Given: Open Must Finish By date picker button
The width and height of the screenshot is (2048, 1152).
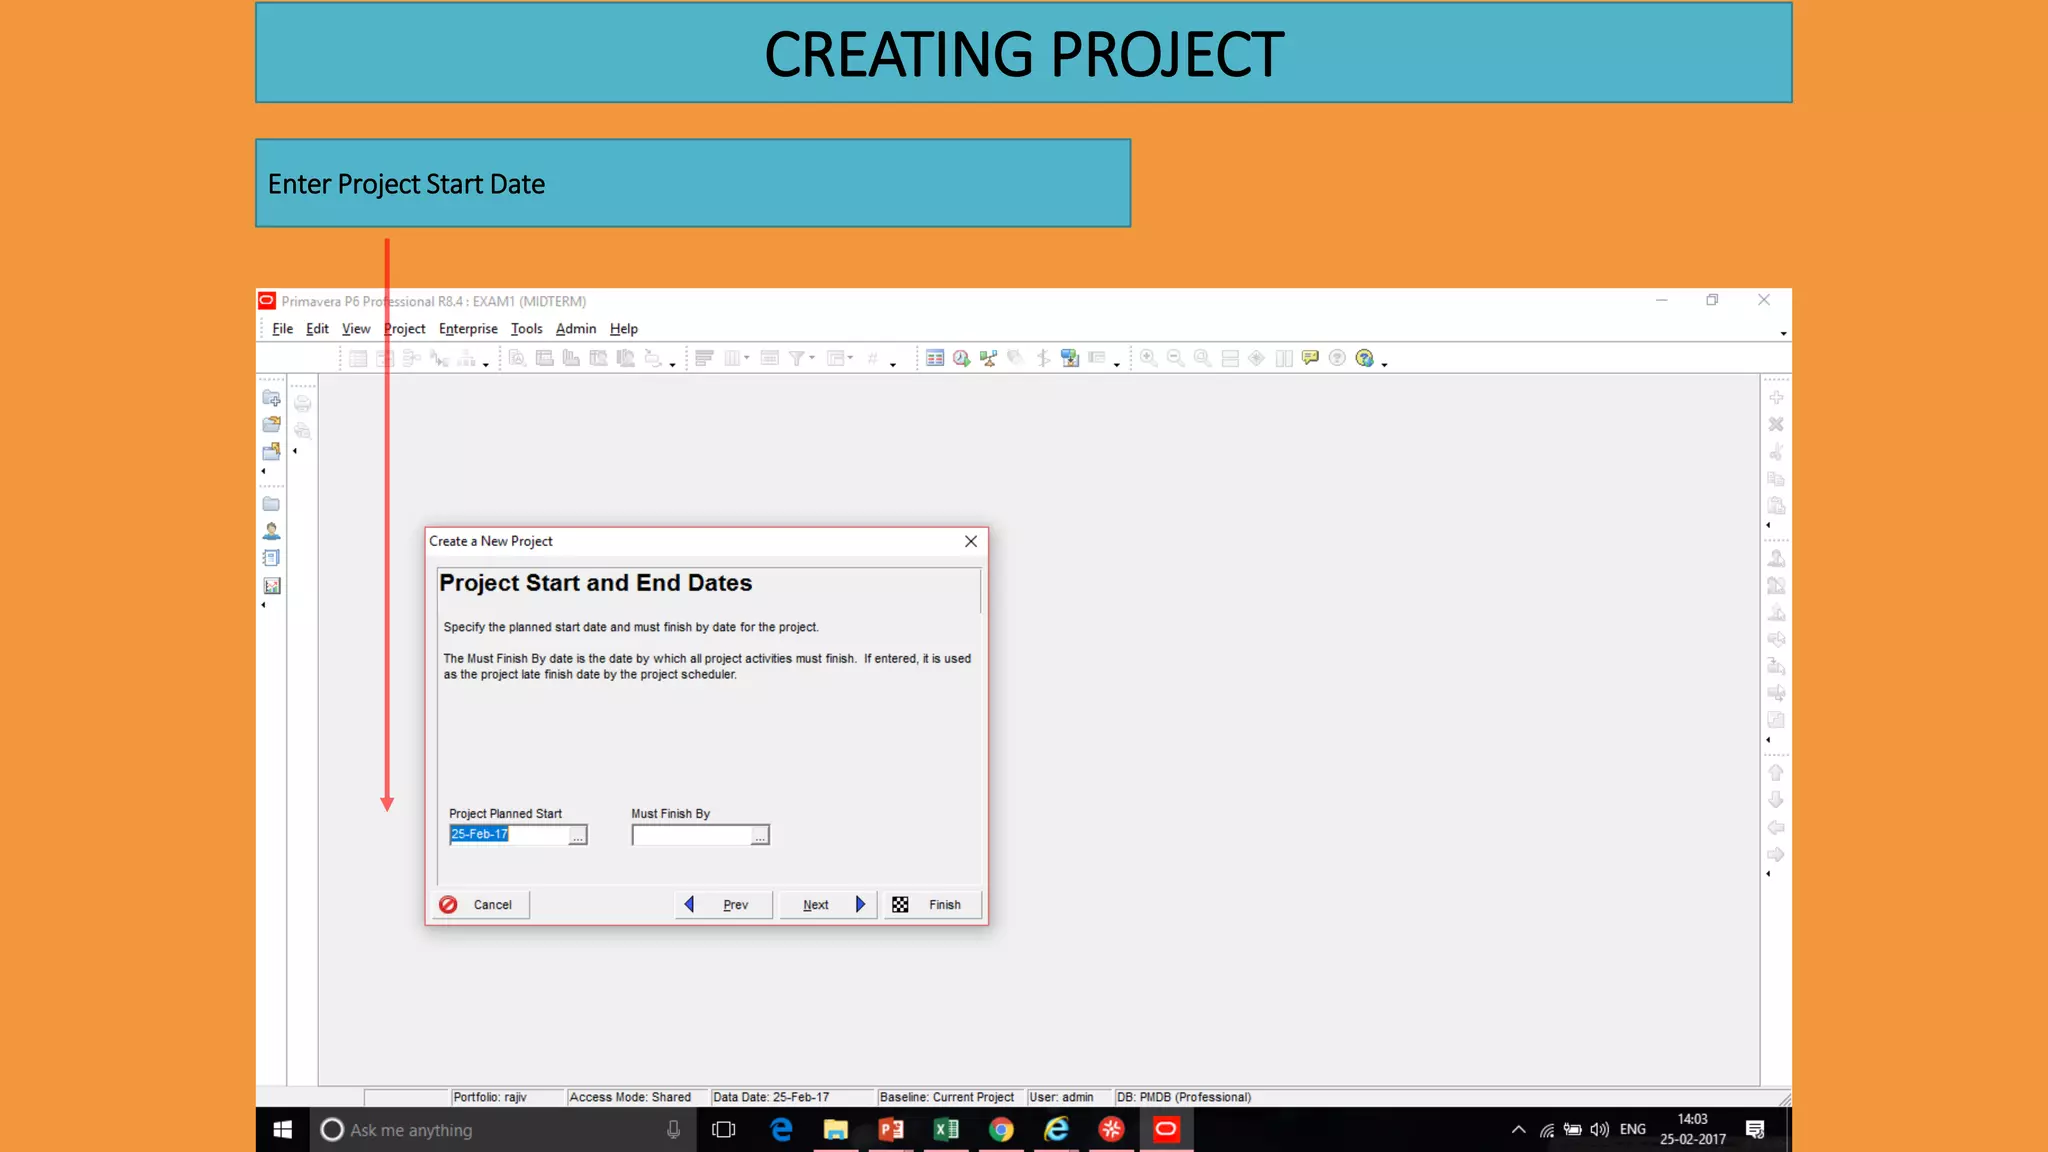Looking at the screenshot, I should click(x=760, y=835).
